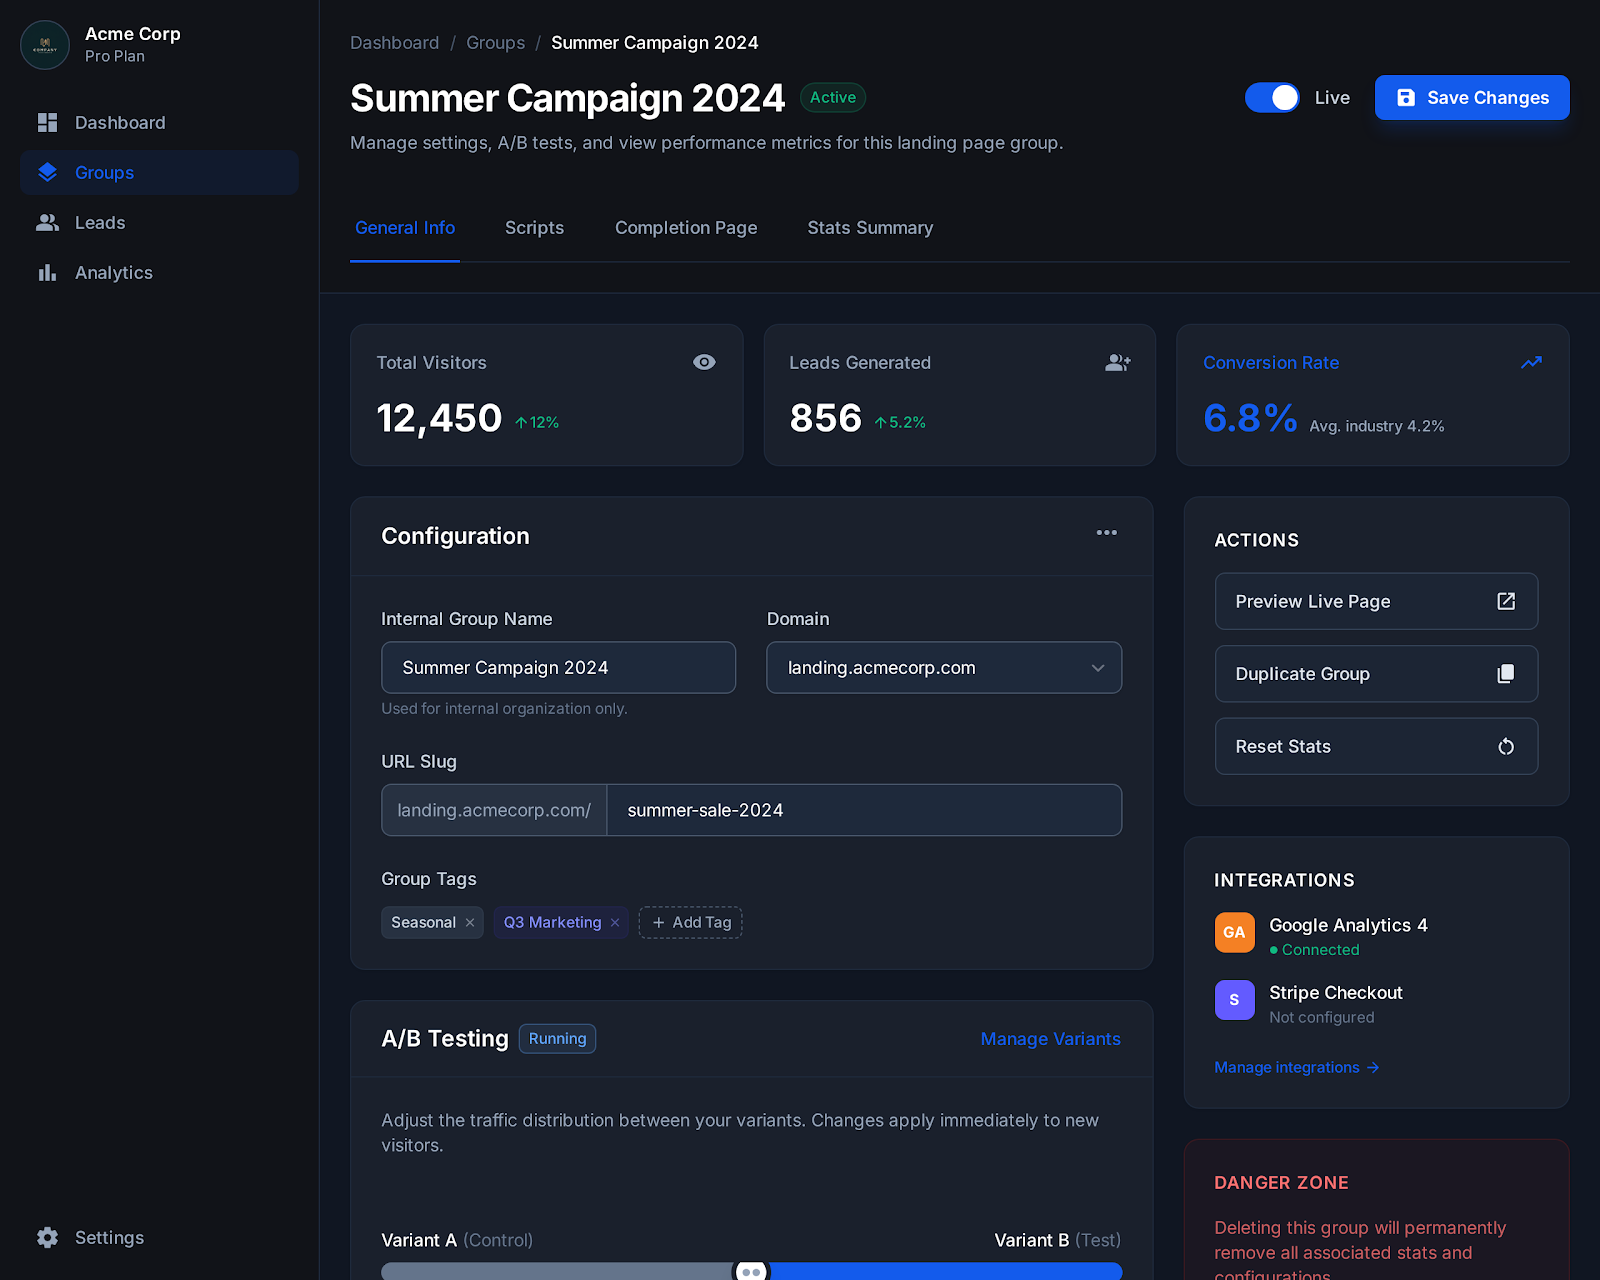Click the trending arrow icon on Conversion Rate
The width and height of the screenshot is (1600, 1280).
click(x=1531, y=362)
